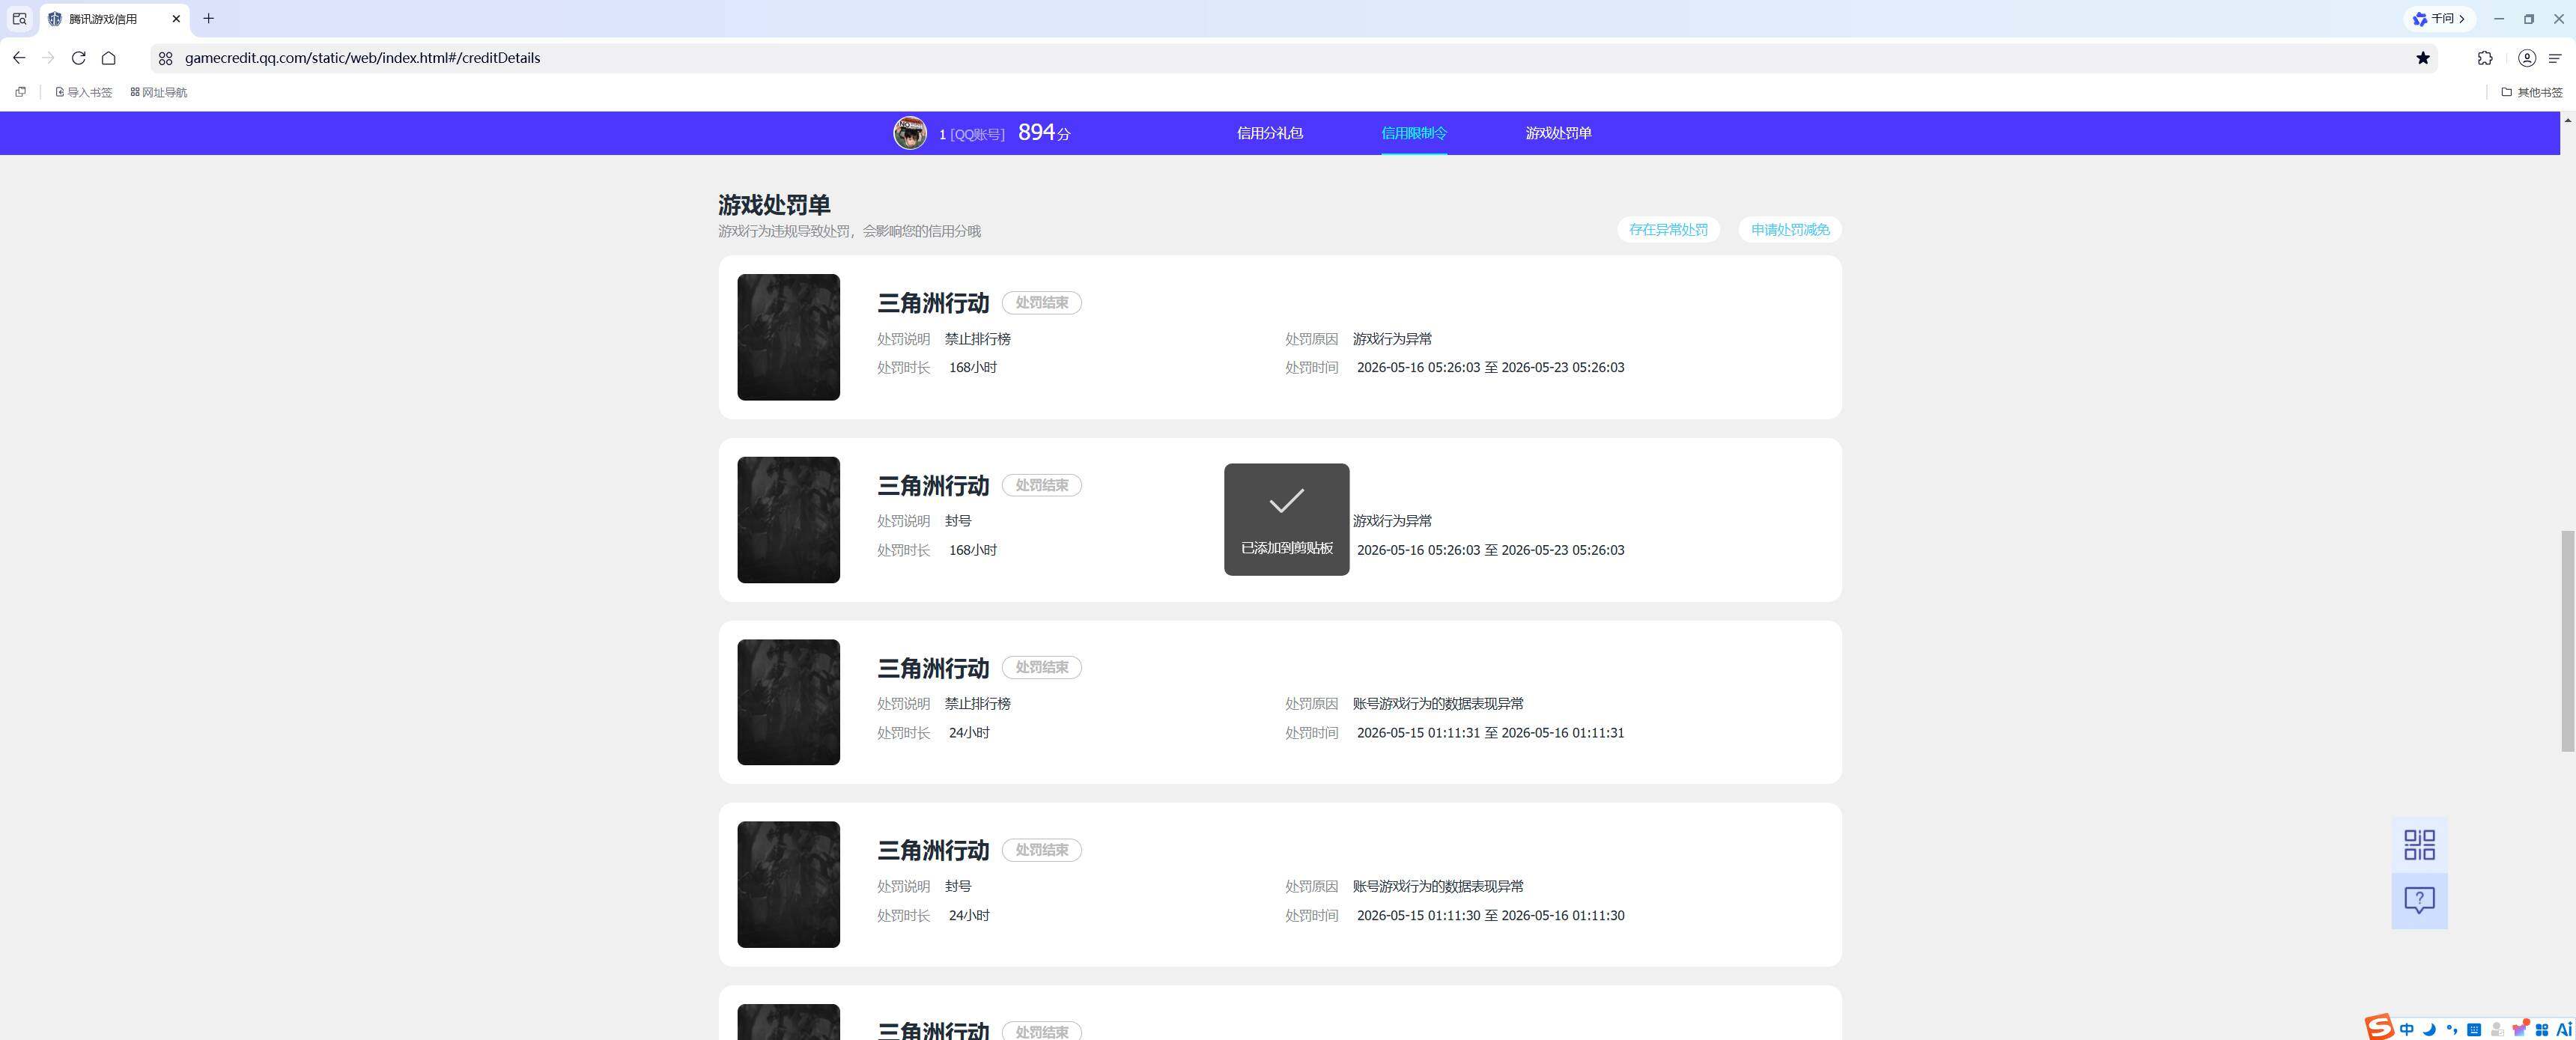Click the 处罚结束 badge on the first card
2576x1040 pixels.
click(x=1041, y=303)
